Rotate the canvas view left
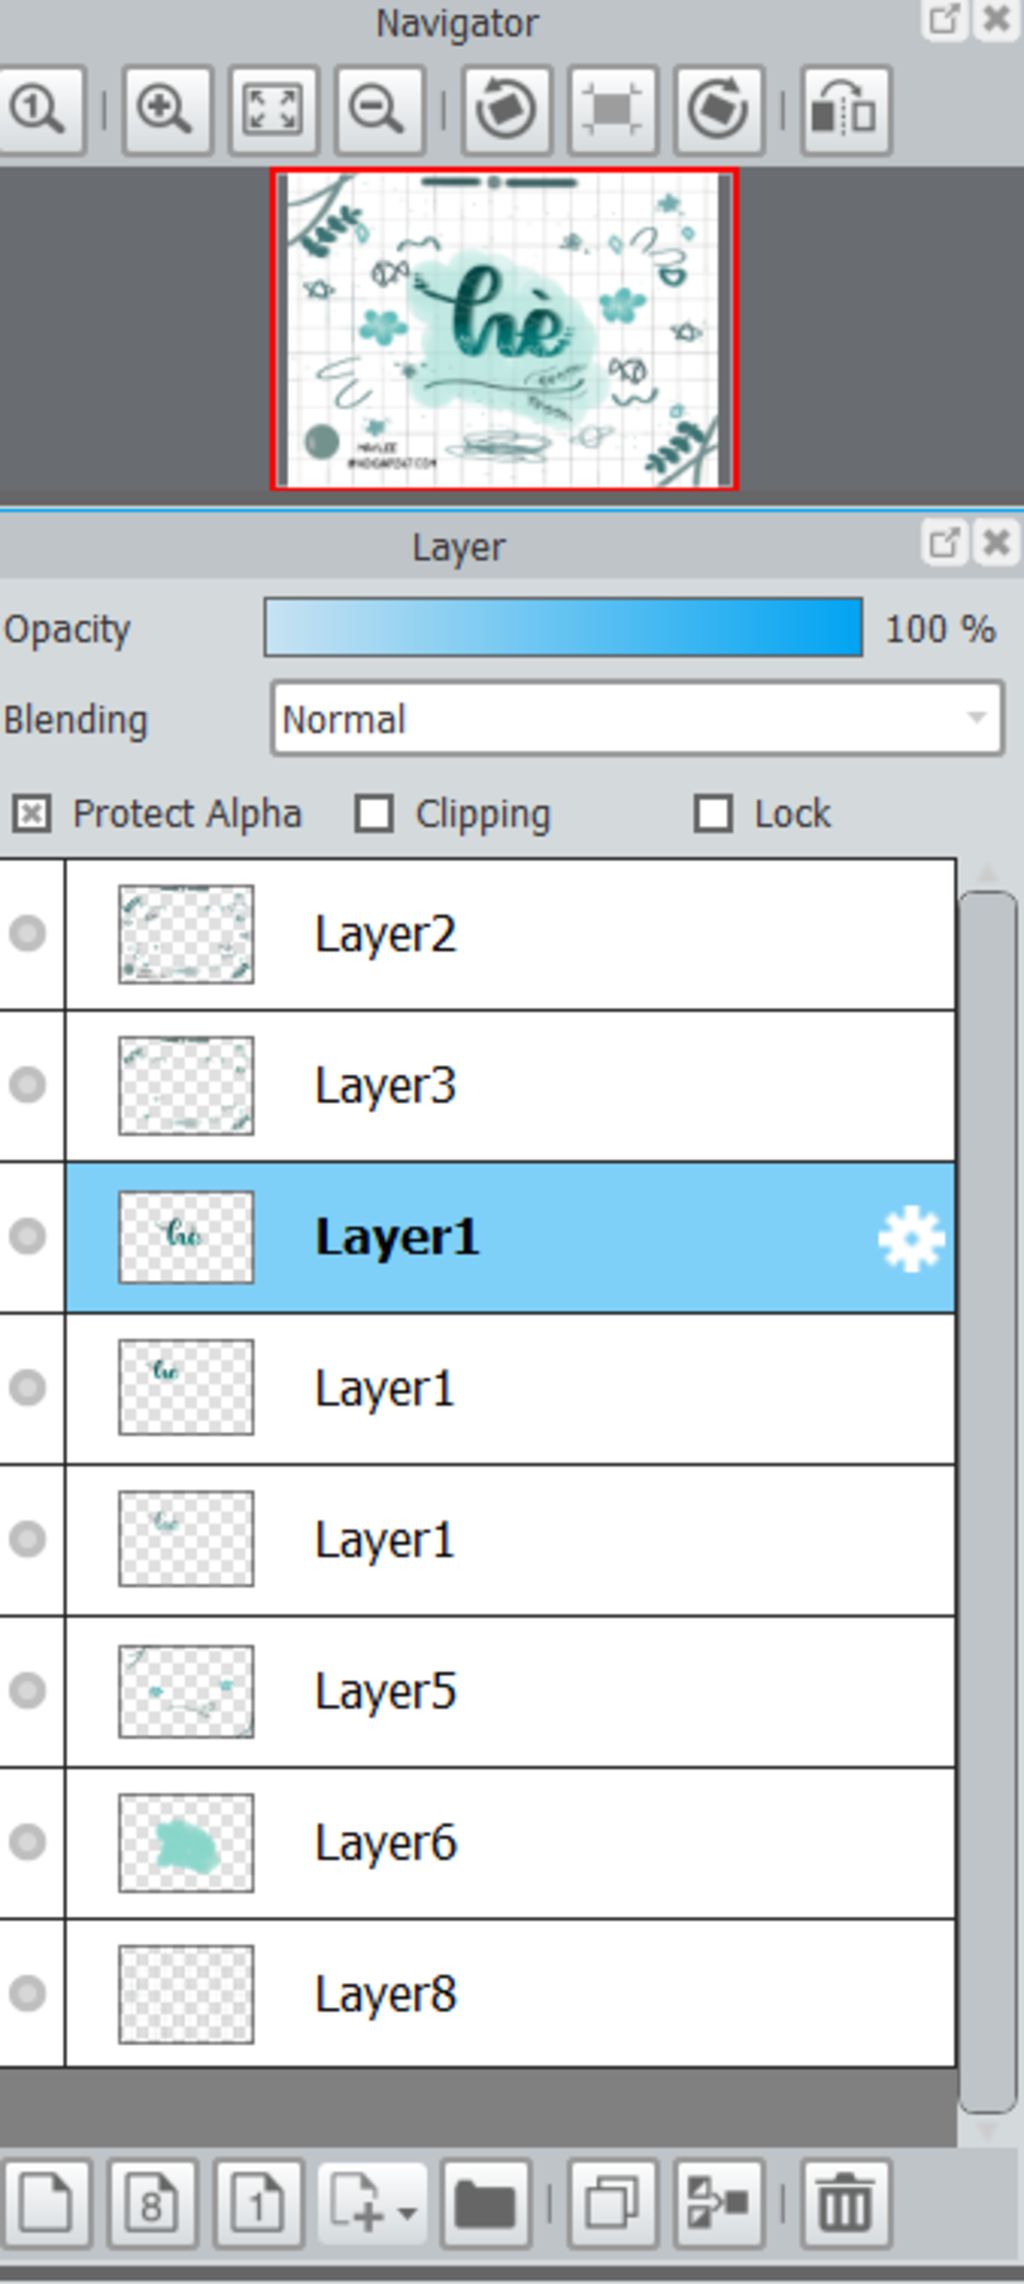This screenshot has height=2284, width=1024. pyautogui.click(x=507, y=110)
